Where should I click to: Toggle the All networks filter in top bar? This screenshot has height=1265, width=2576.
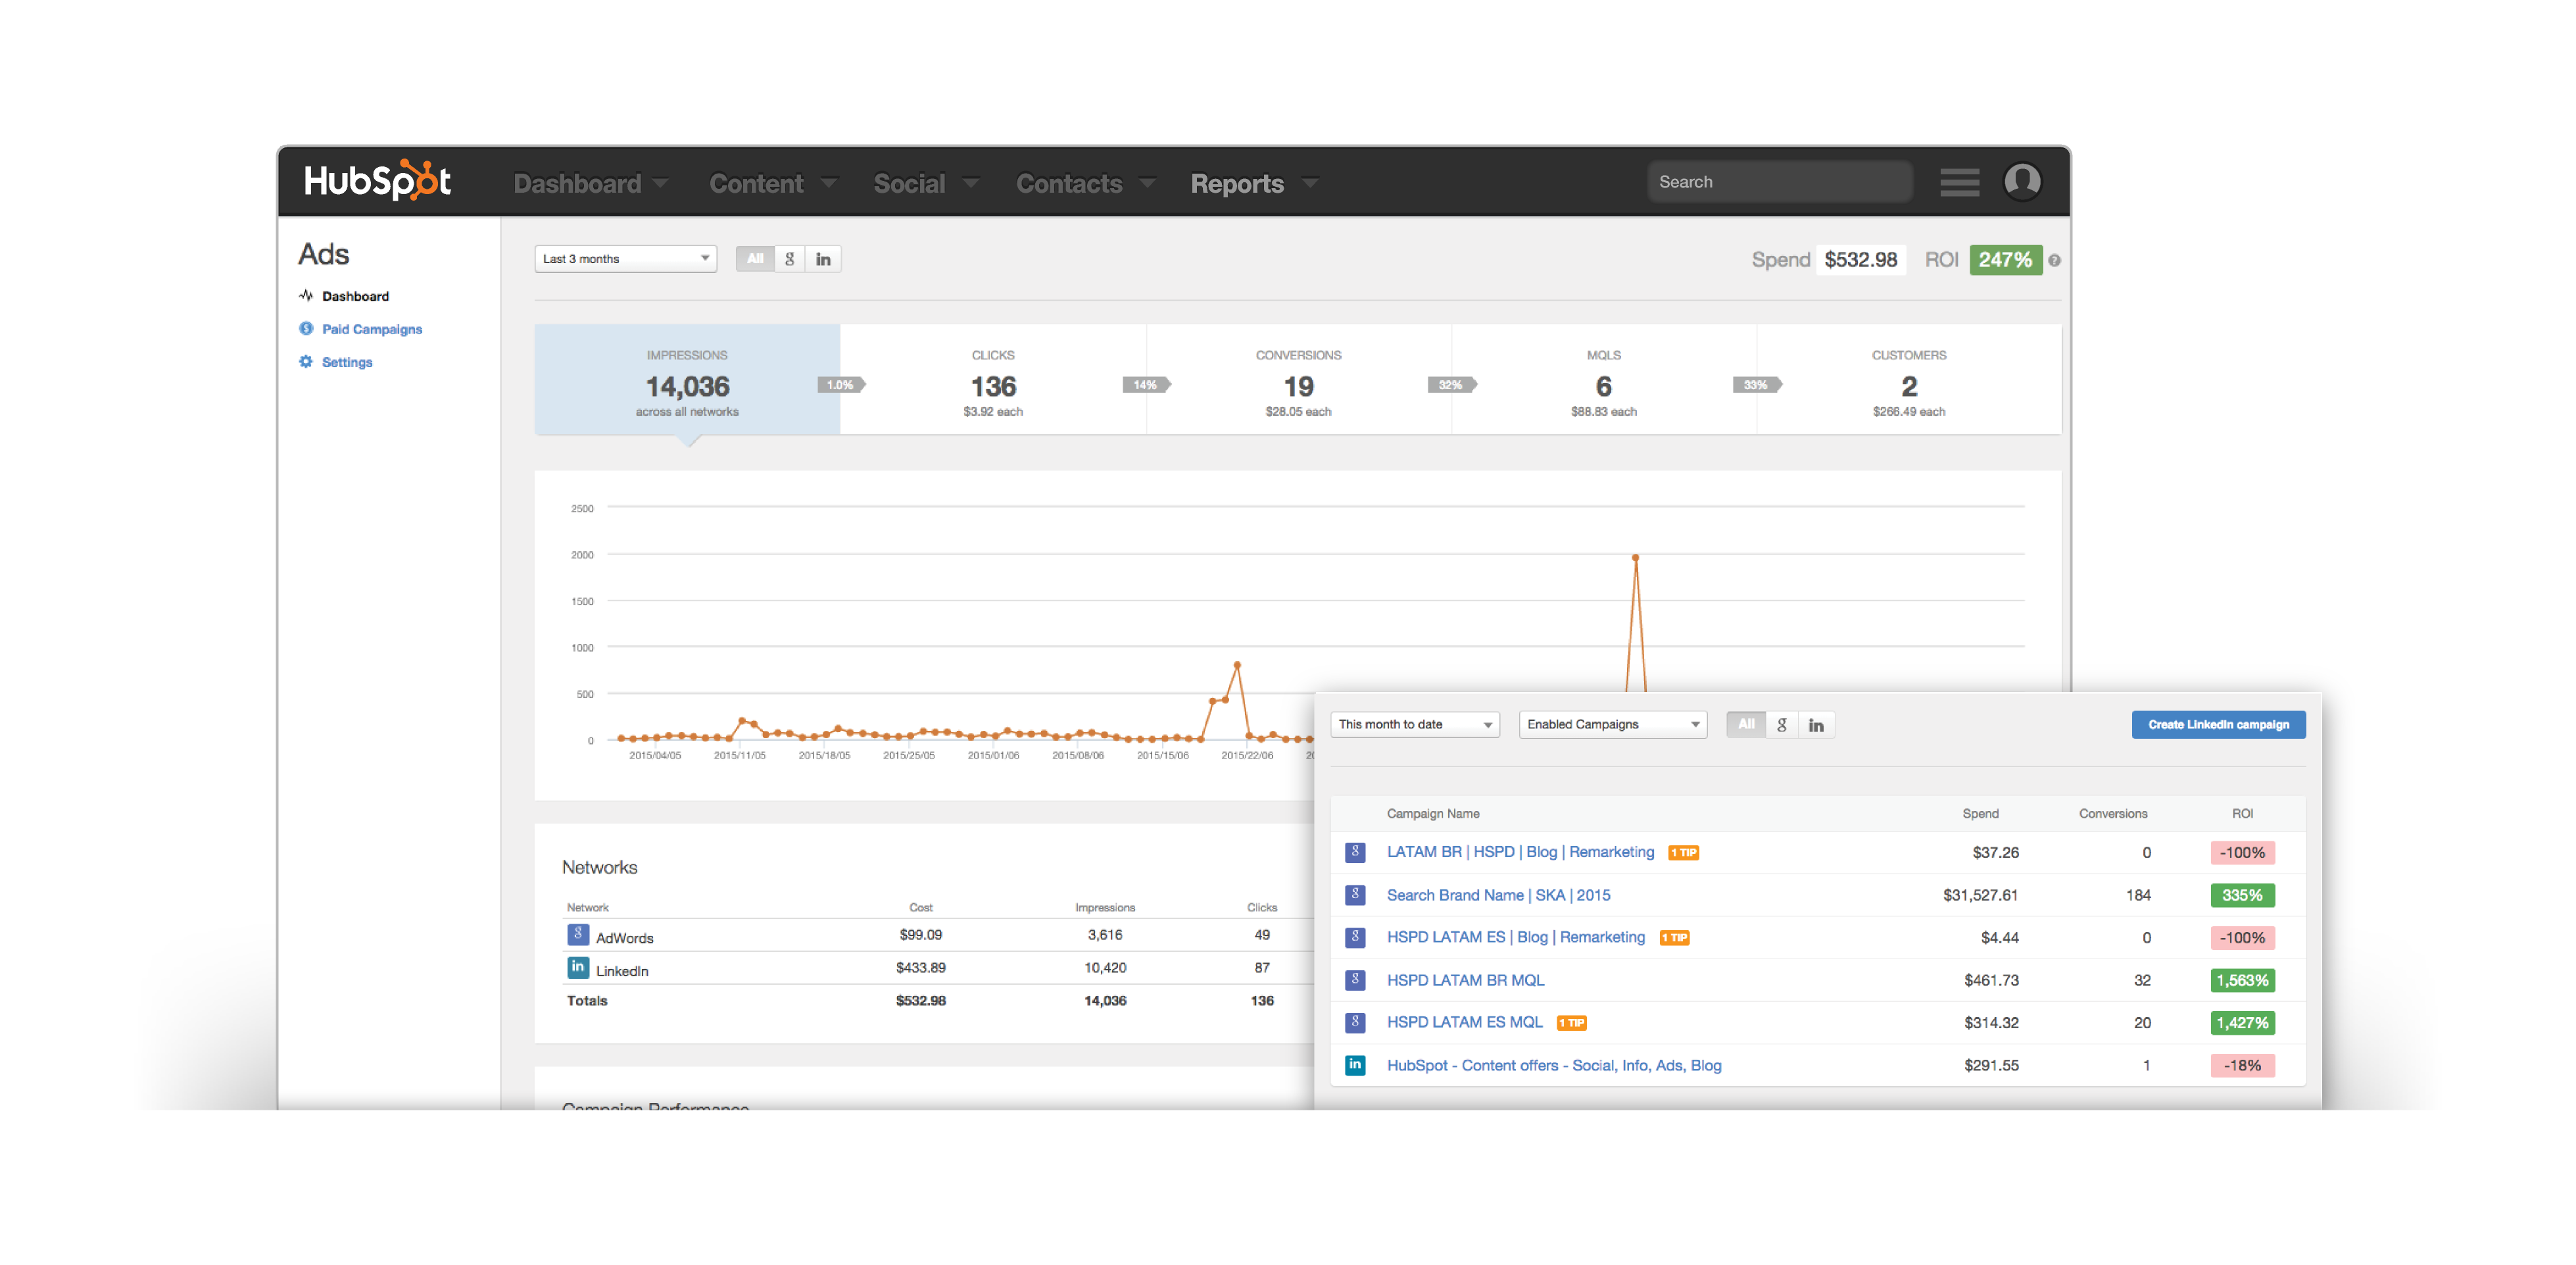pos(755,259)
